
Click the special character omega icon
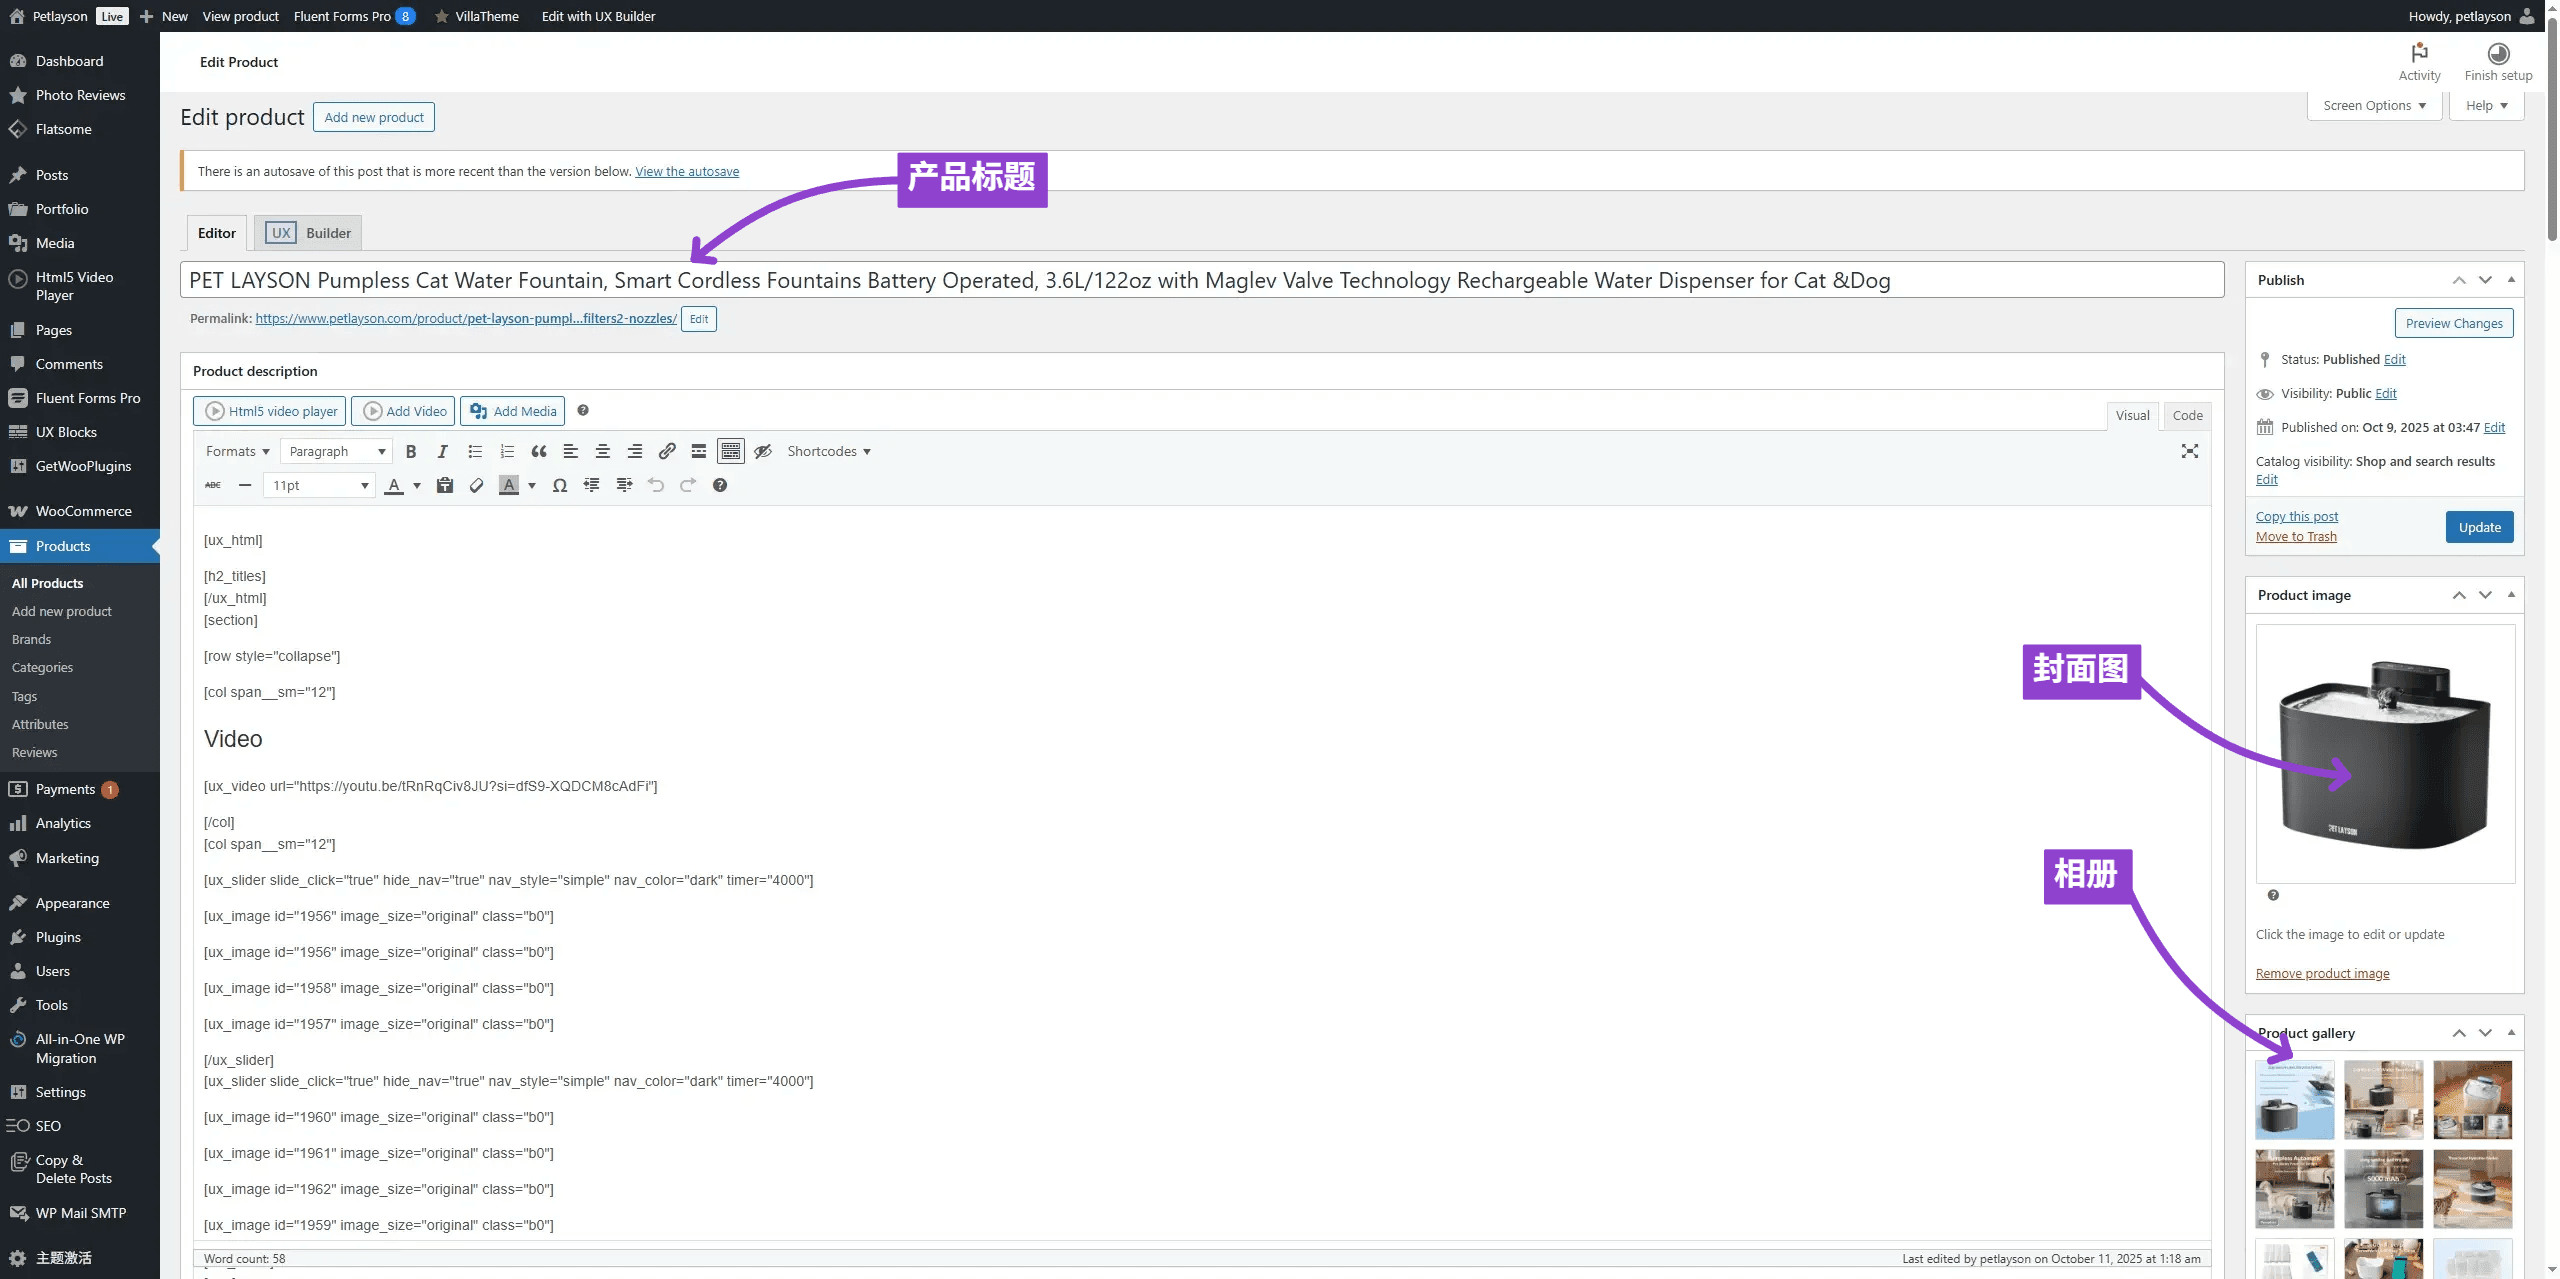click(x=560, y=485)
